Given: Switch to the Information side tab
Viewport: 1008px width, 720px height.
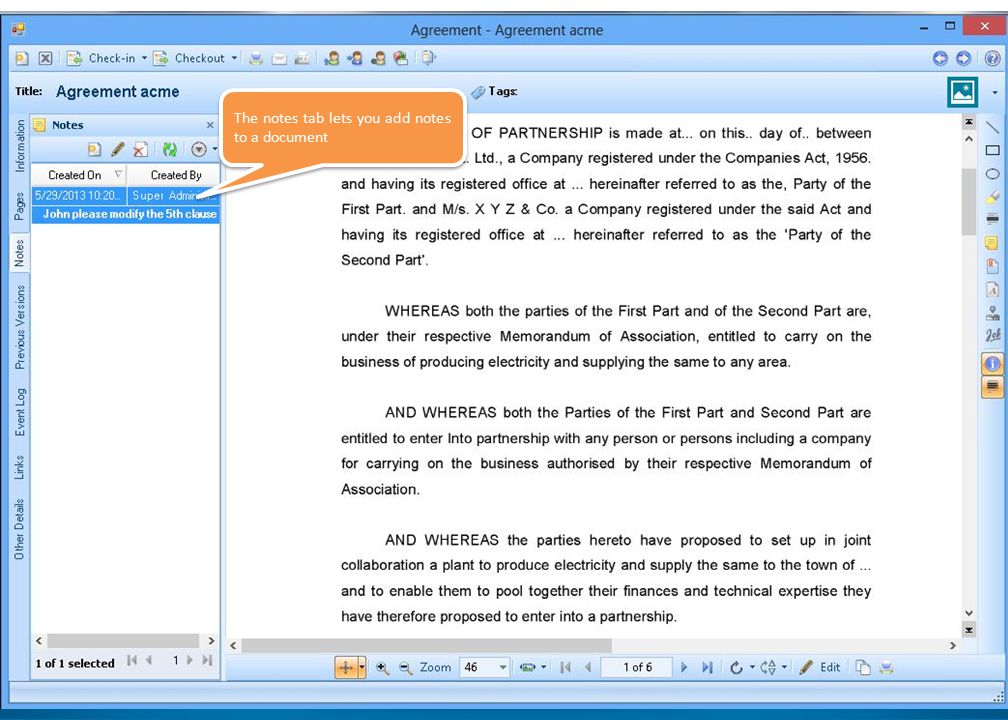Looking at the screenshot, I should coord(20,145).
